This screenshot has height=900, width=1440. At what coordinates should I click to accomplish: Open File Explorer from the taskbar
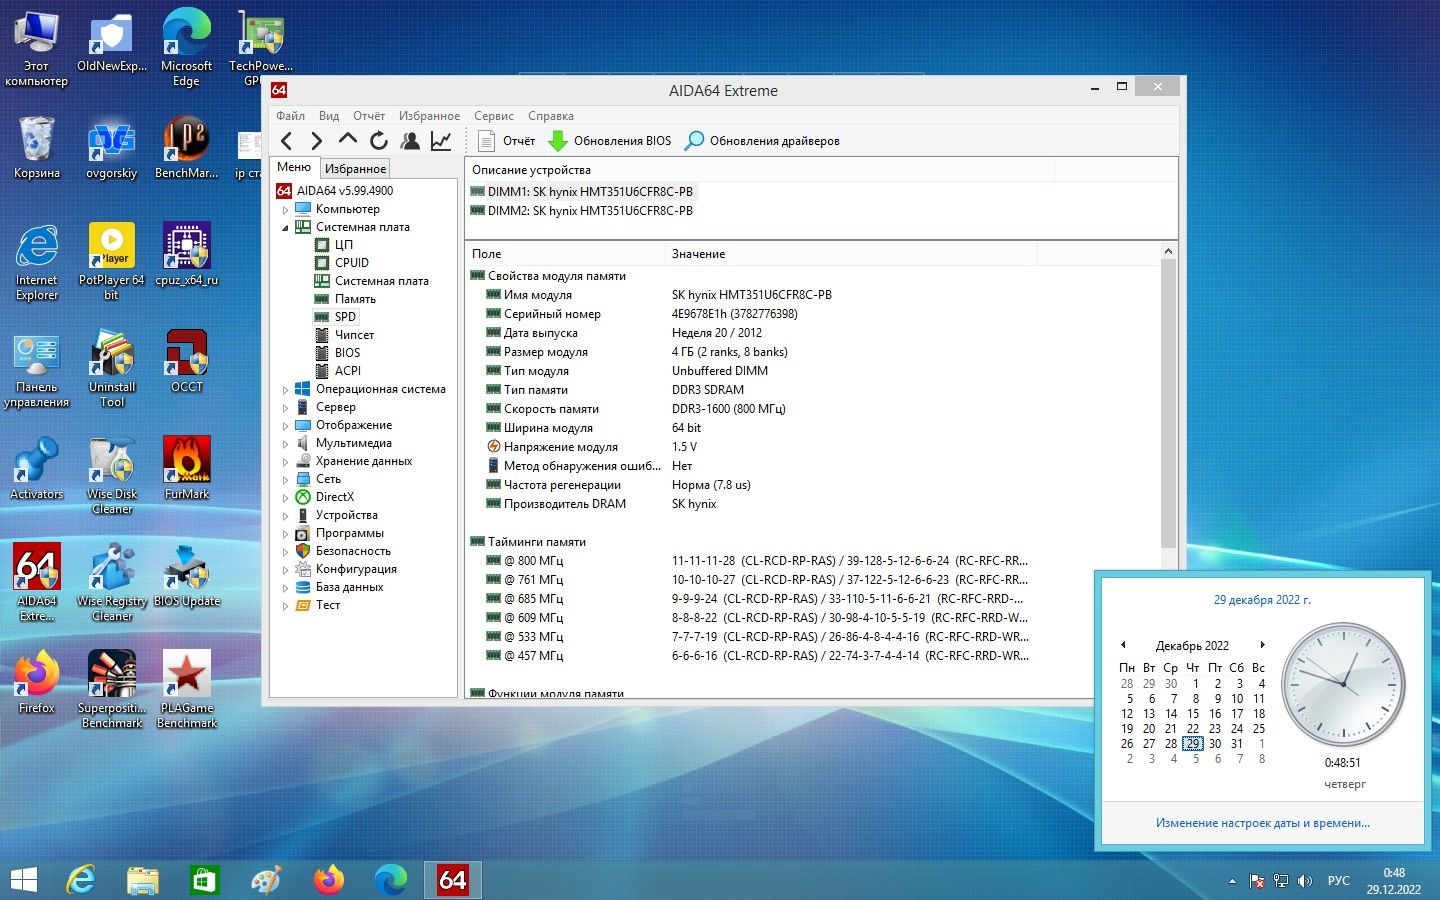(x=143, y=880)
